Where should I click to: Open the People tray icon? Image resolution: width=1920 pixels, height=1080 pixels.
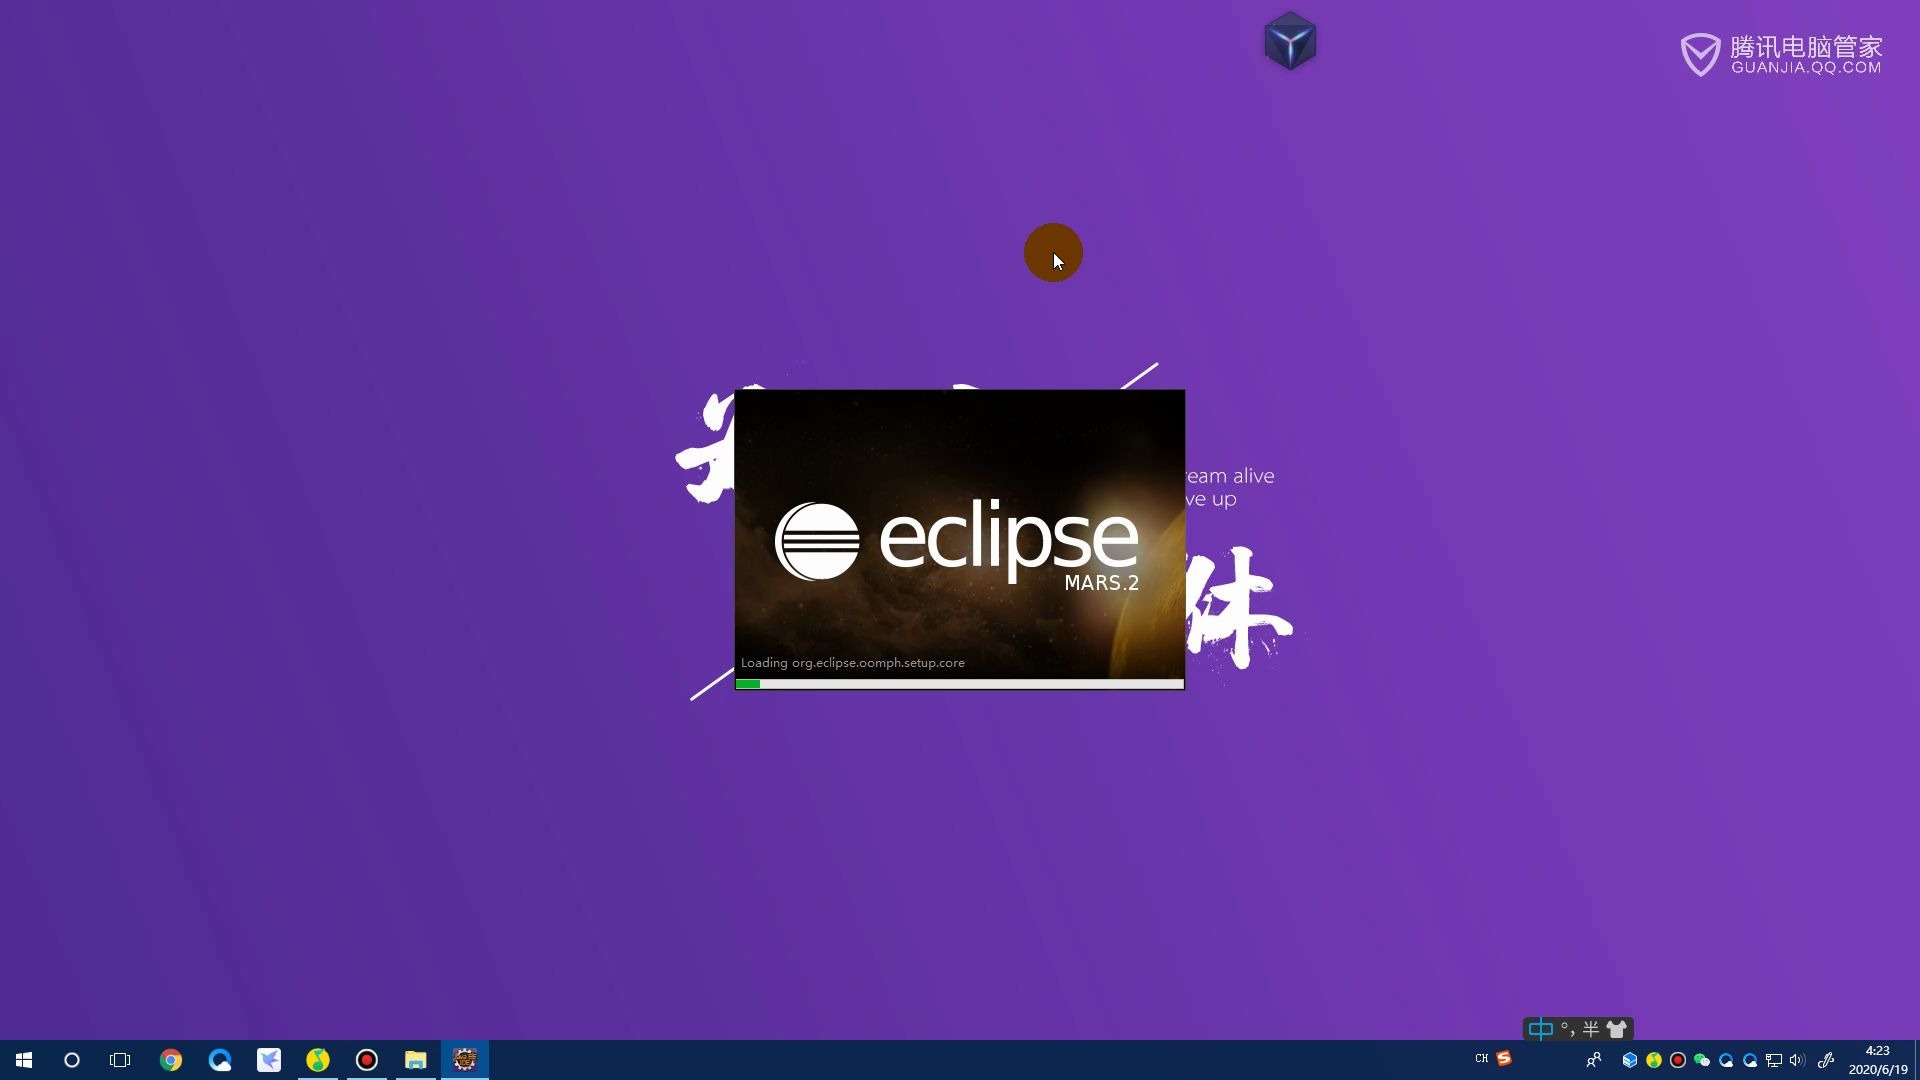click(x=1594, y=1060)
